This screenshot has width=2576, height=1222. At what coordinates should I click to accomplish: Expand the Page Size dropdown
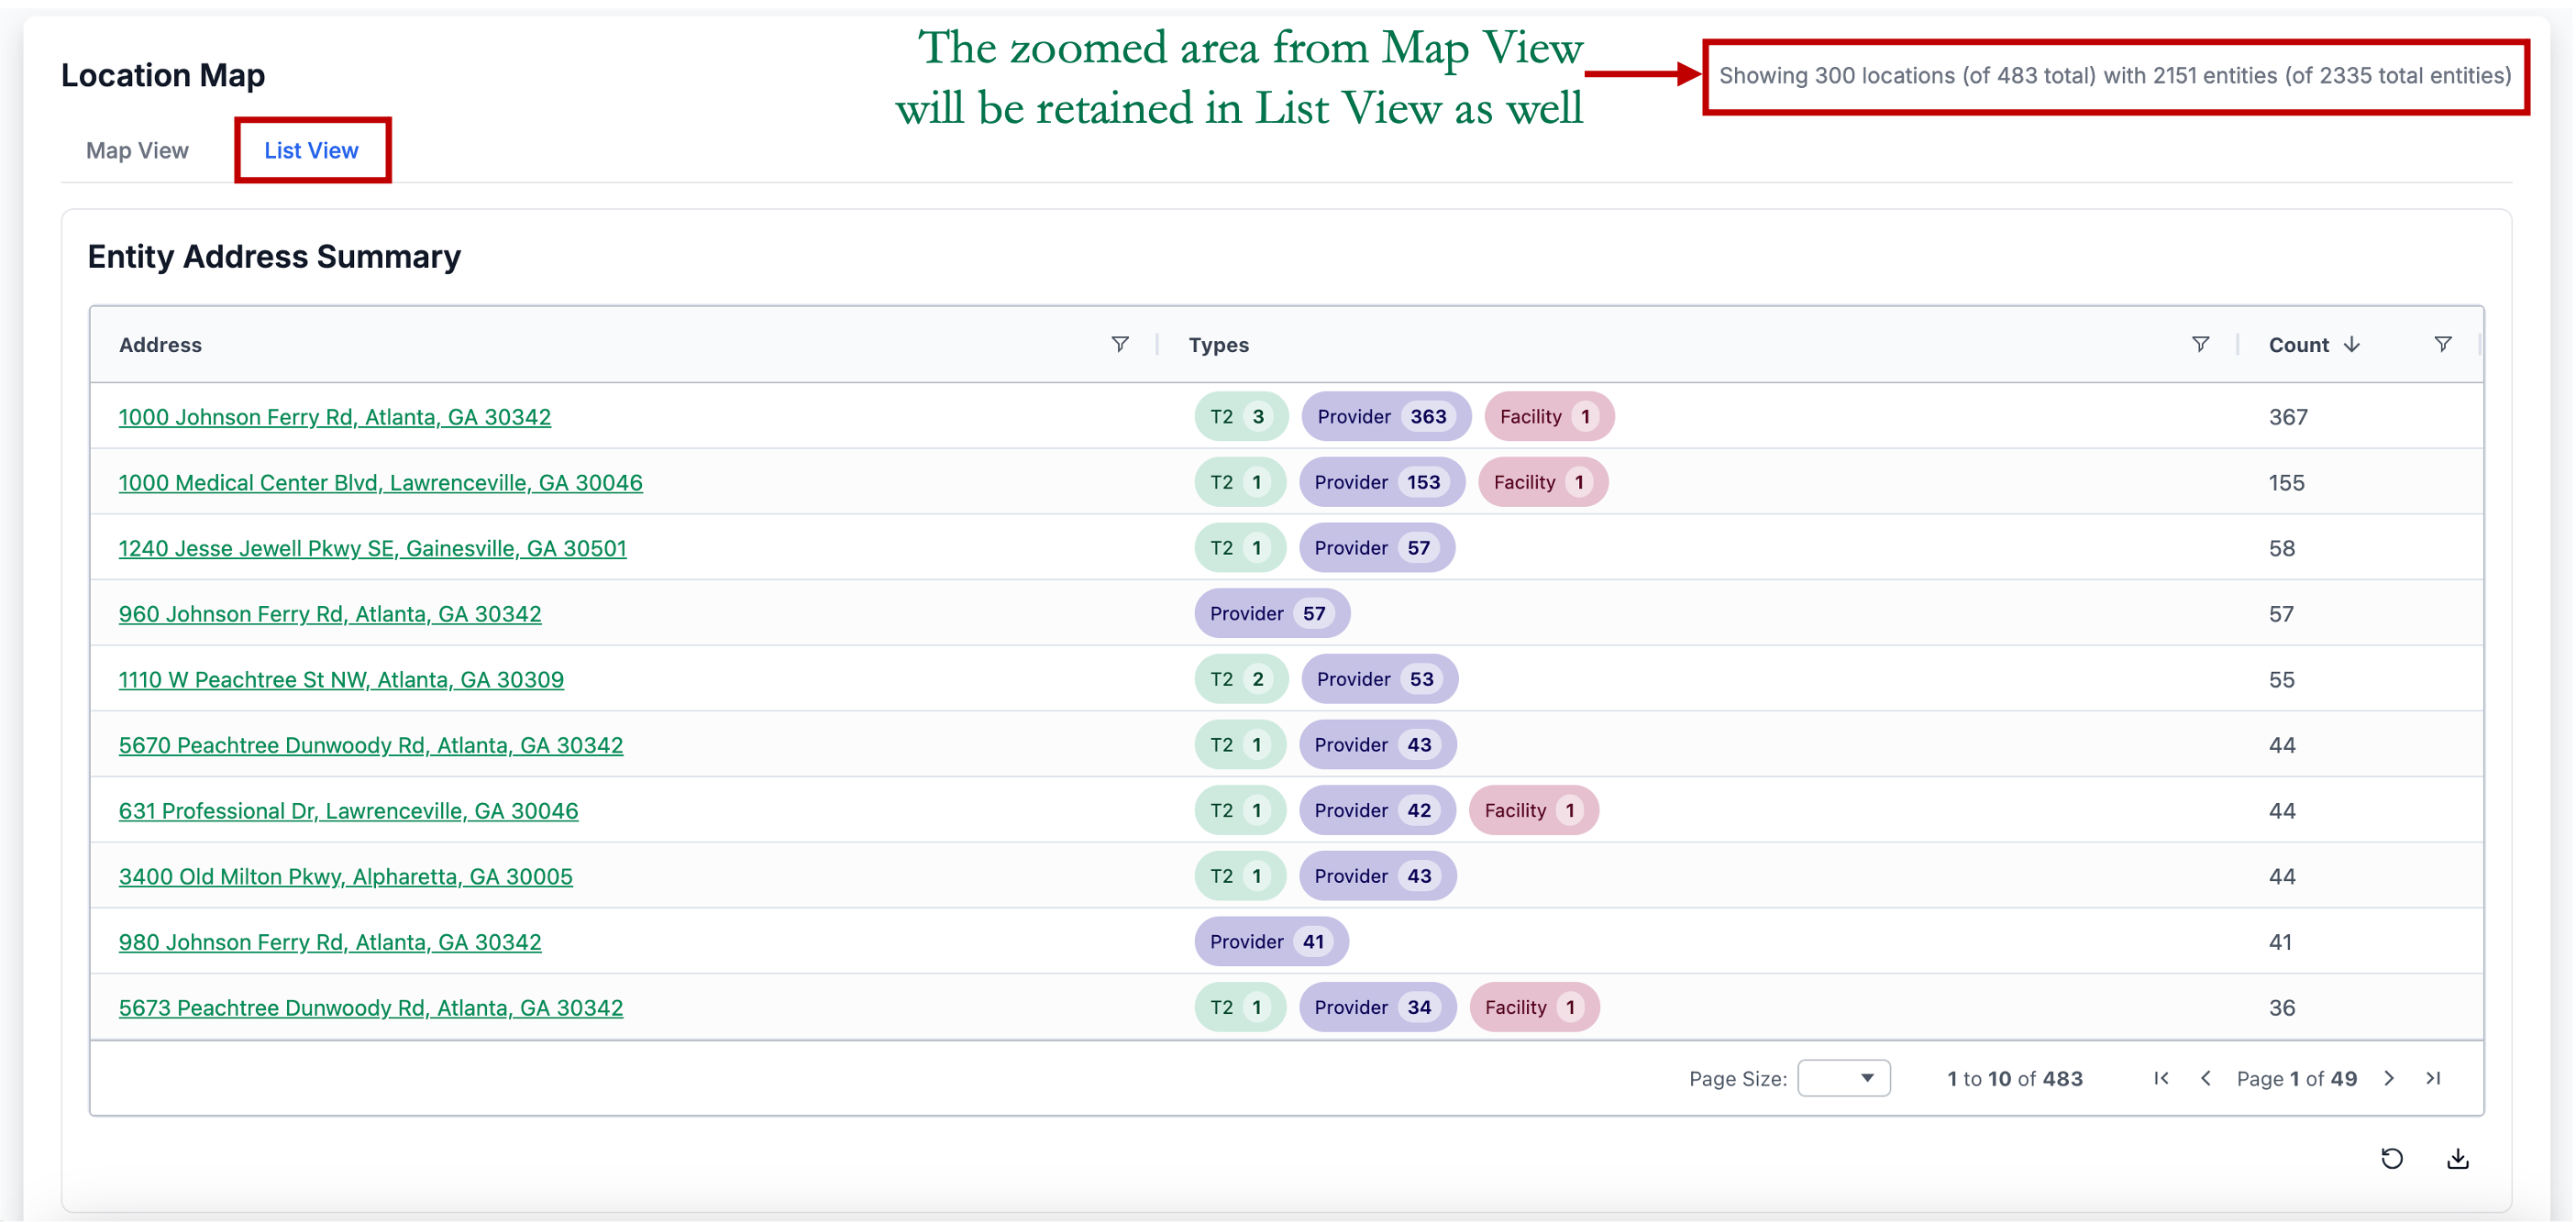click(1843, 1078)
